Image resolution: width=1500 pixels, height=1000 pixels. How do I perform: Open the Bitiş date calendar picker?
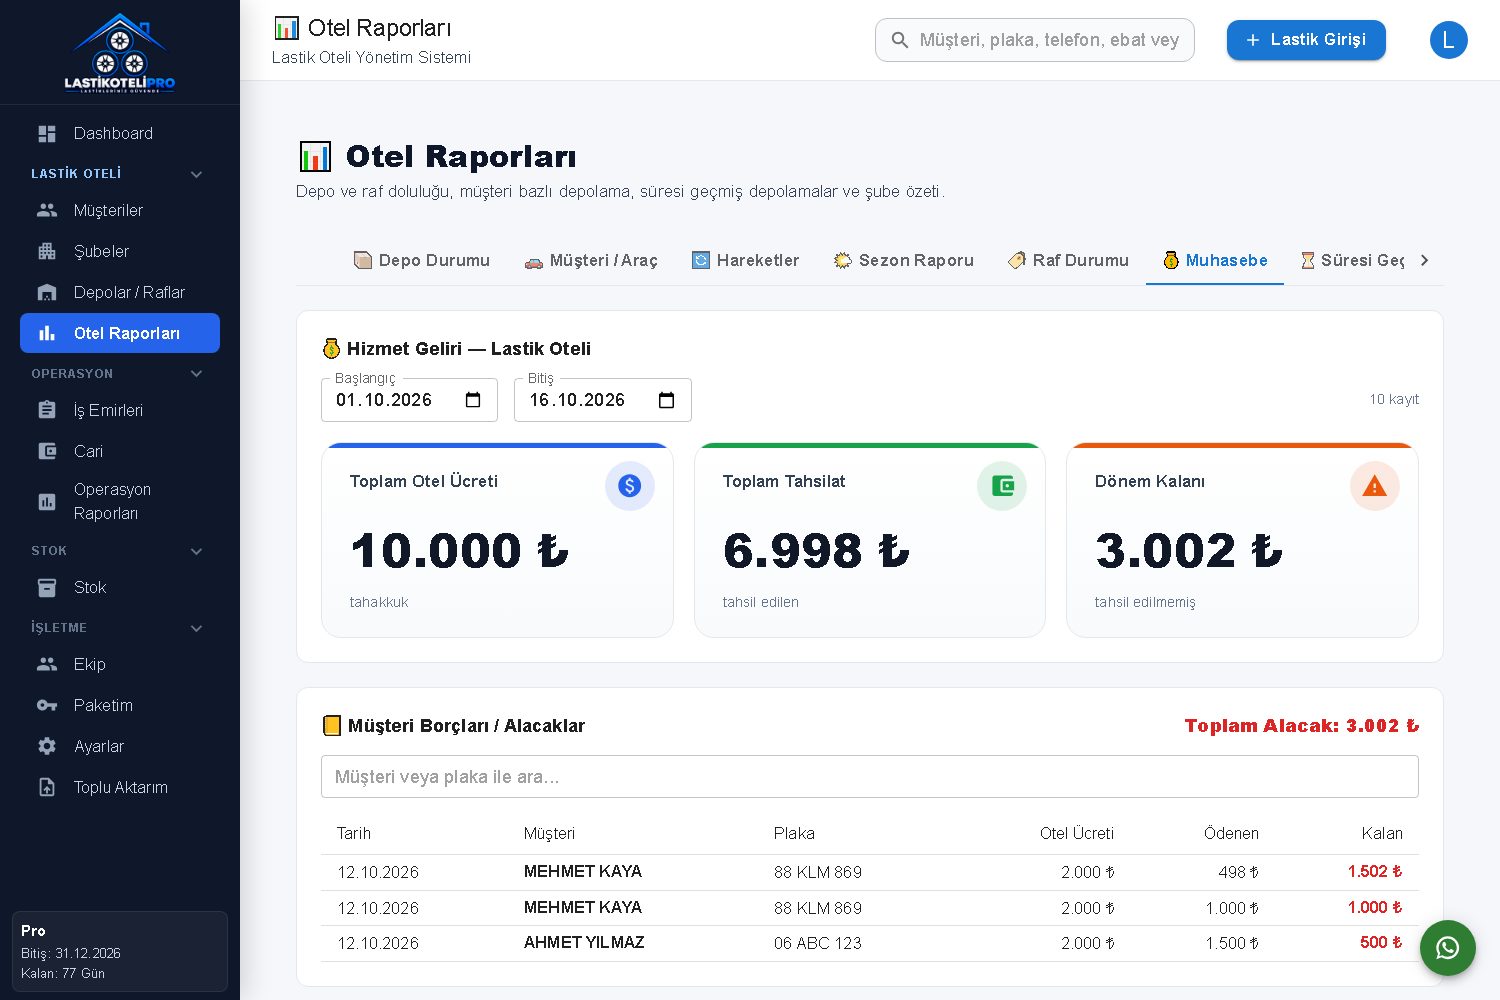coord(667,400)
